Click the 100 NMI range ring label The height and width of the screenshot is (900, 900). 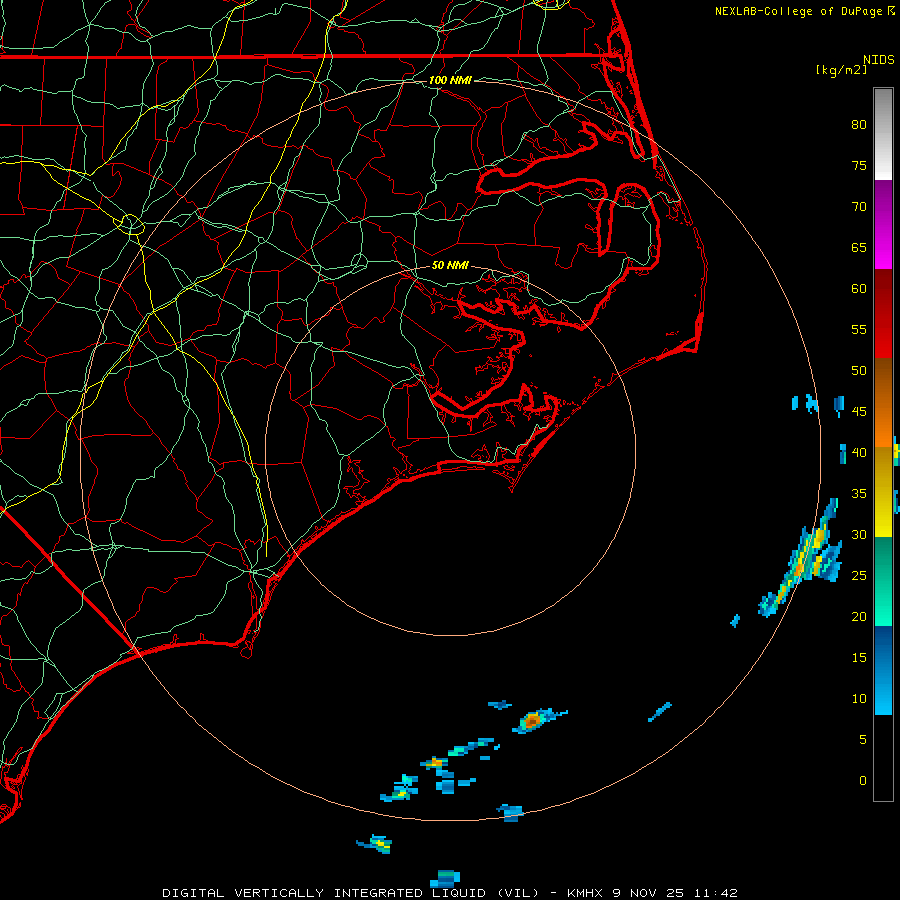tap(450, 80)
